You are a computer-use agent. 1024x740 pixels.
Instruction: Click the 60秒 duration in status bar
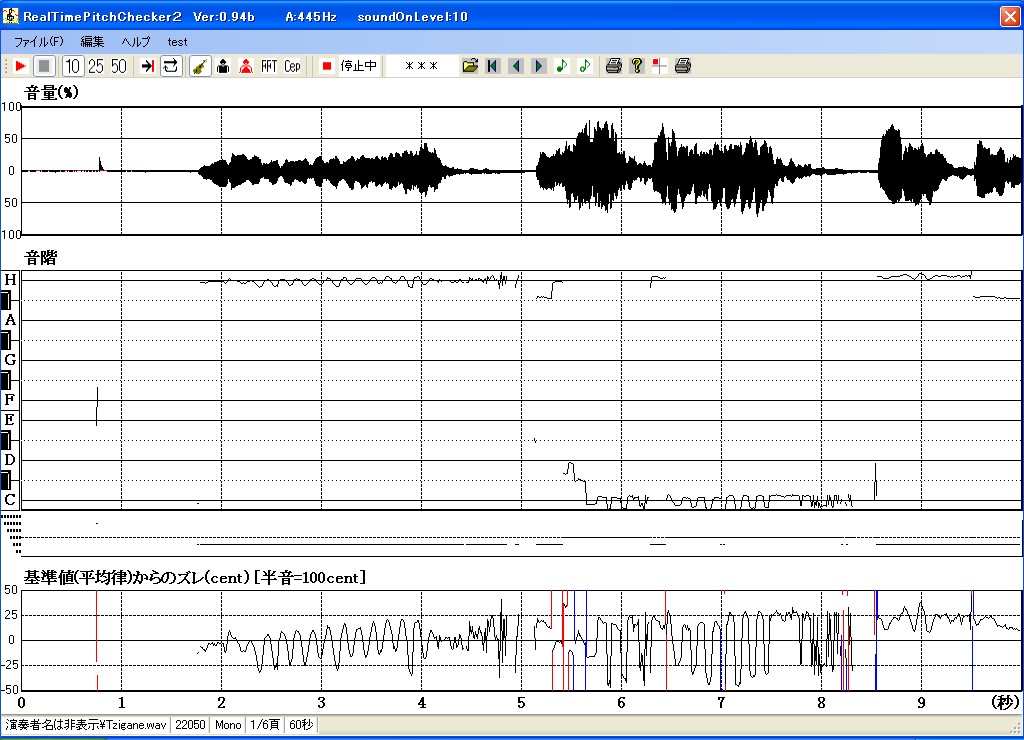click(x=301, y=725)
